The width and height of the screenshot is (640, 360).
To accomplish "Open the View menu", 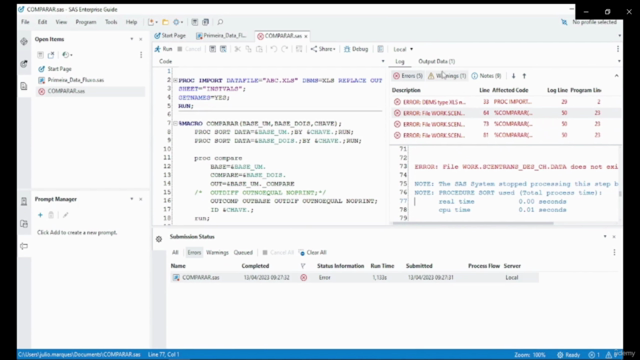I will tap(61, 22).
